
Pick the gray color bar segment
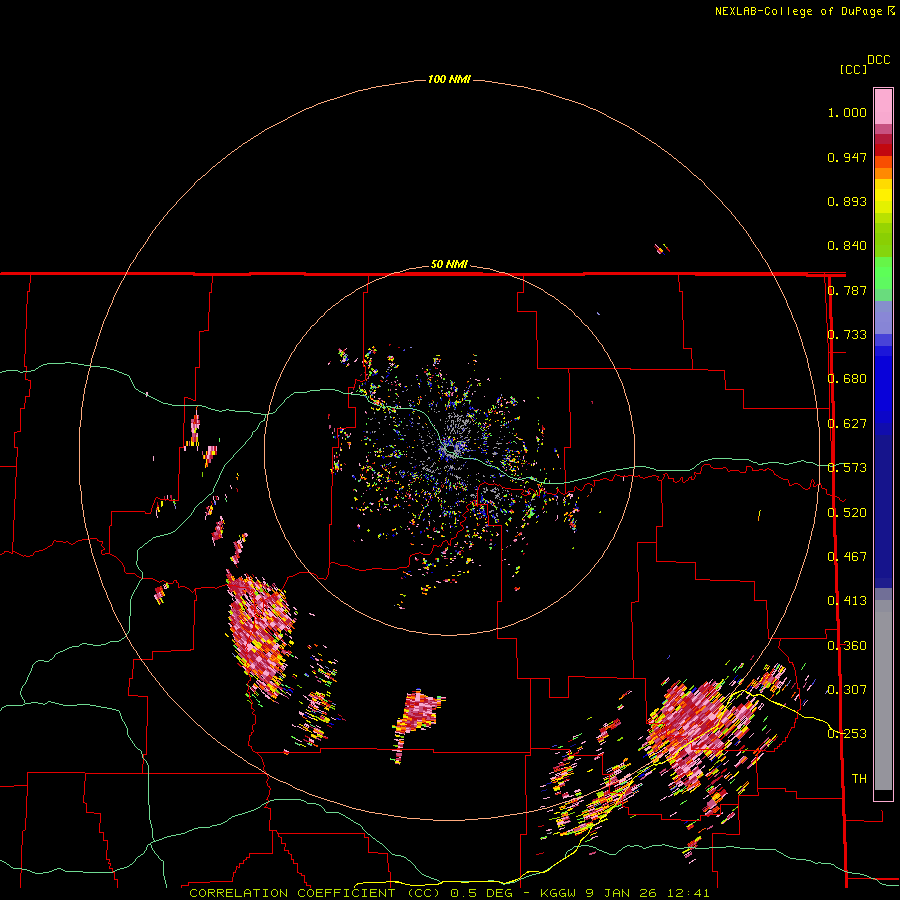(883, 695)
